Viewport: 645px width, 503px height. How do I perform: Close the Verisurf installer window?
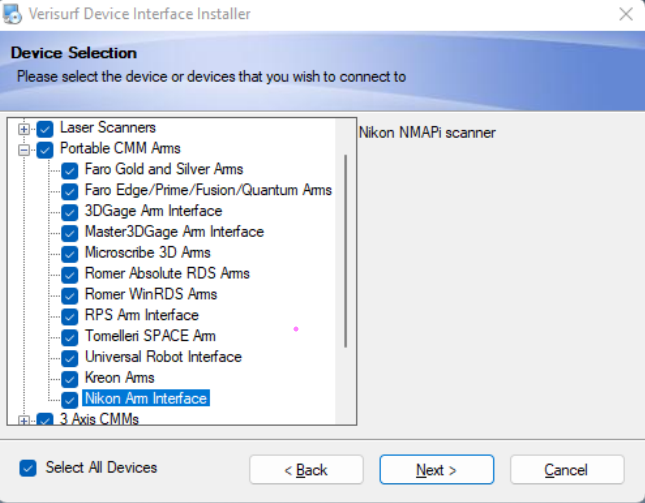[626, 14]
